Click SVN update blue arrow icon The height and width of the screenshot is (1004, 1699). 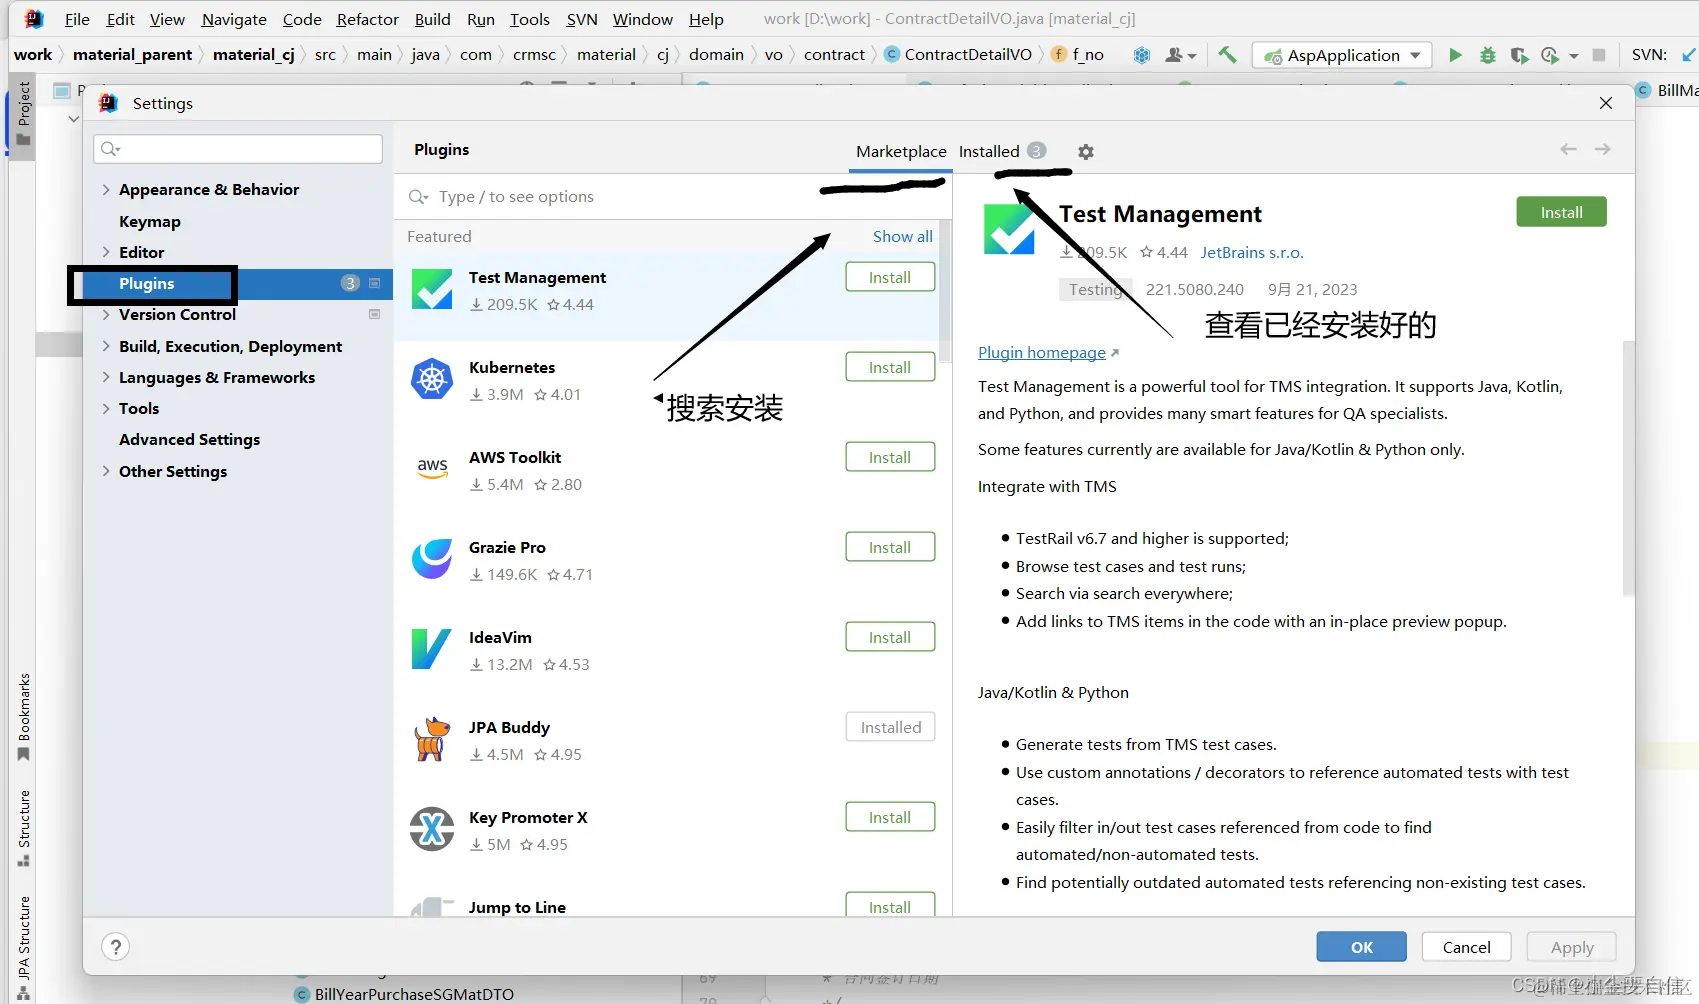point(1689,55)
